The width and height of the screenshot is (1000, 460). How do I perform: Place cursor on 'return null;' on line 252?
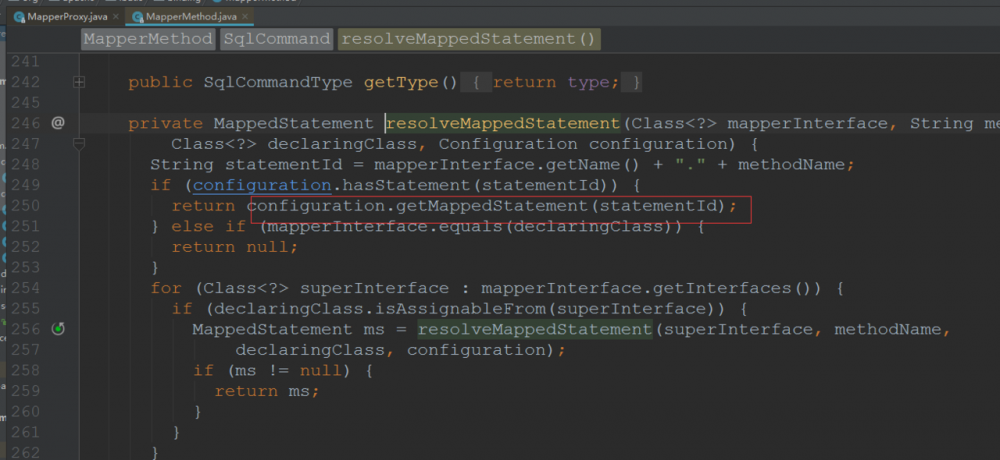pos(235,247)
